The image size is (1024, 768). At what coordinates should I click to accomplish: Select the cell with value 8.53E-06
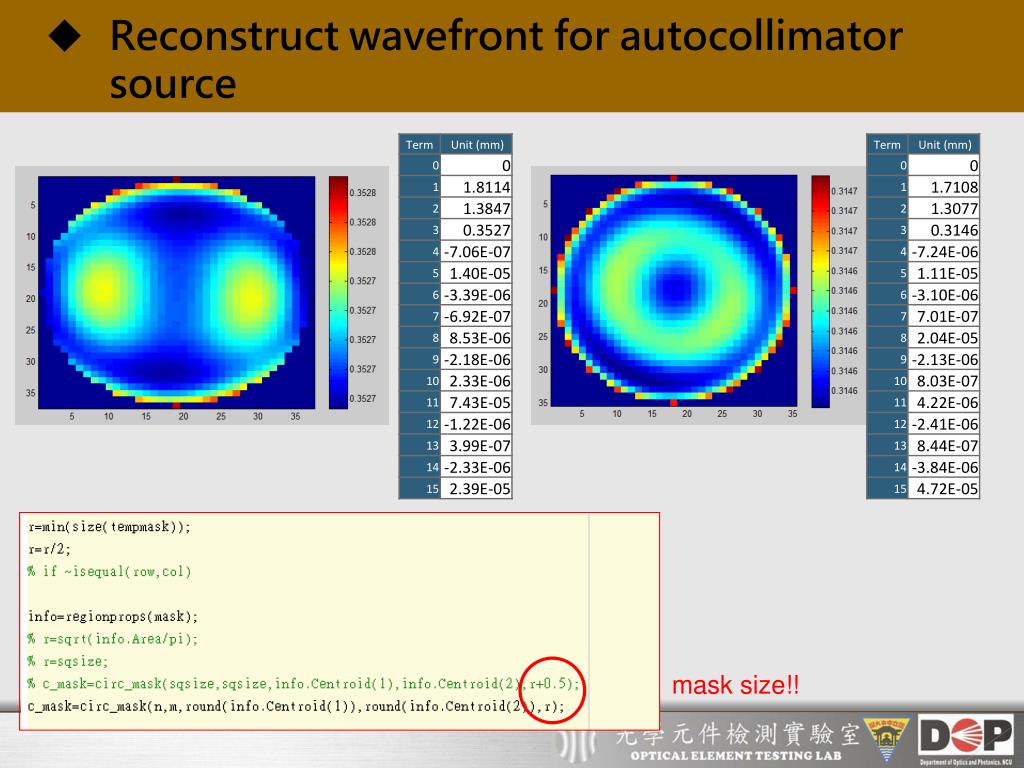coord(477,338)
